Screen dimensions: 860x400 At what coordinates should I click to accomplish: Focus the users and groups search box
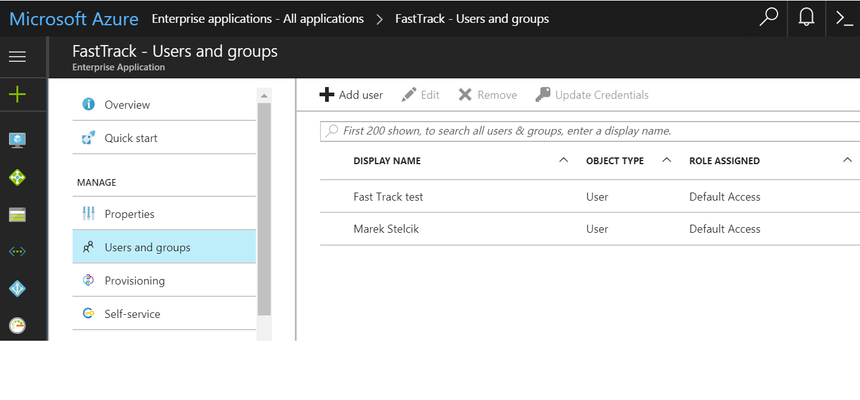[590, 131]
